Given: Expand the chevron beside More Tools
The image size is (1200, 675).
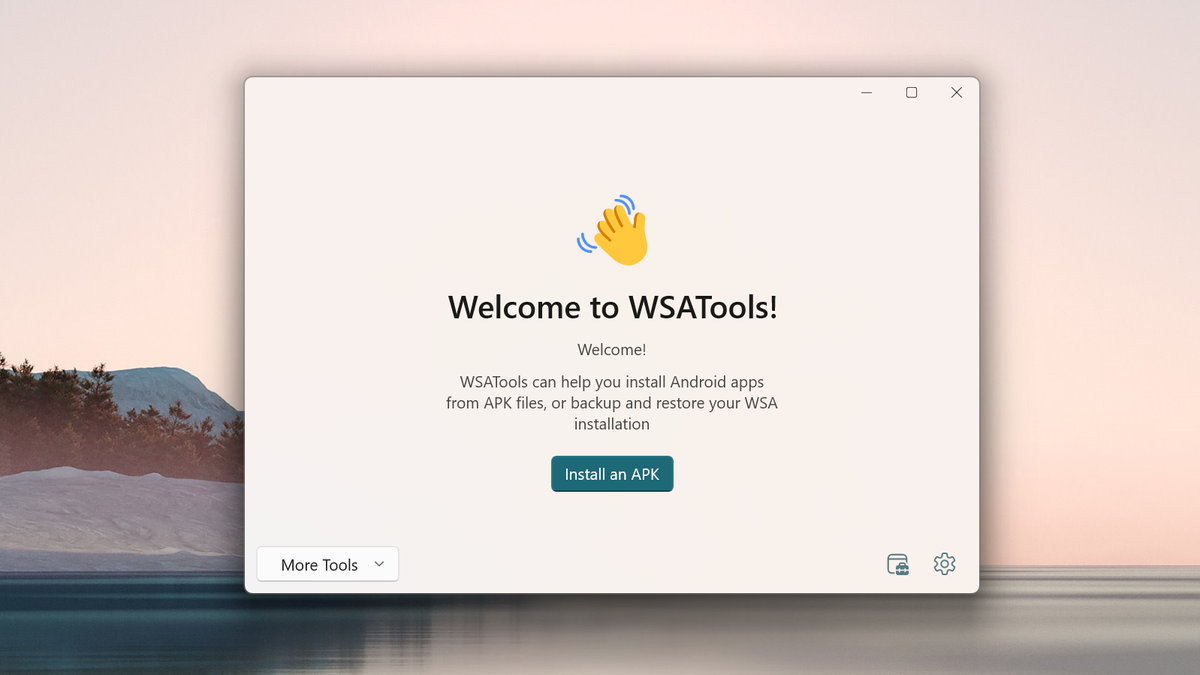Looking at the screenshot, I should pos(379,564).
